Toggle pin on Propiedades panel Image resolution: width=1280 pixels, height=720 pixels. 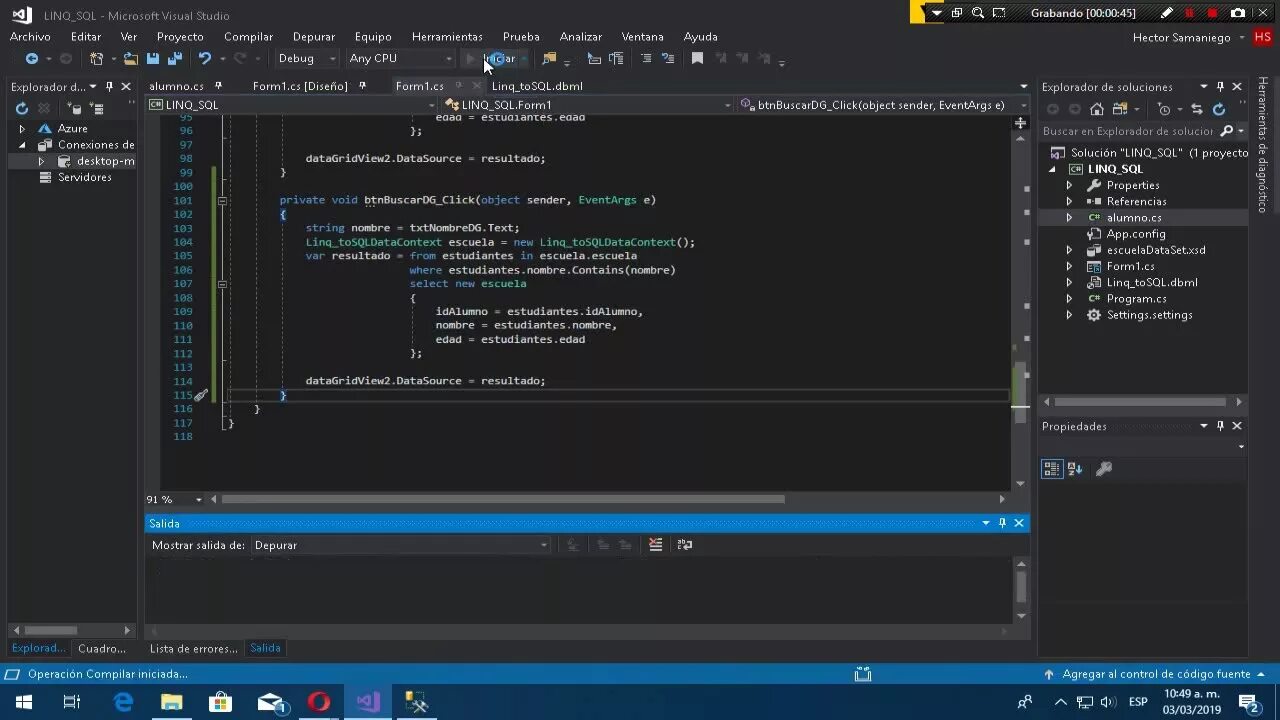tap(1220, 426)
